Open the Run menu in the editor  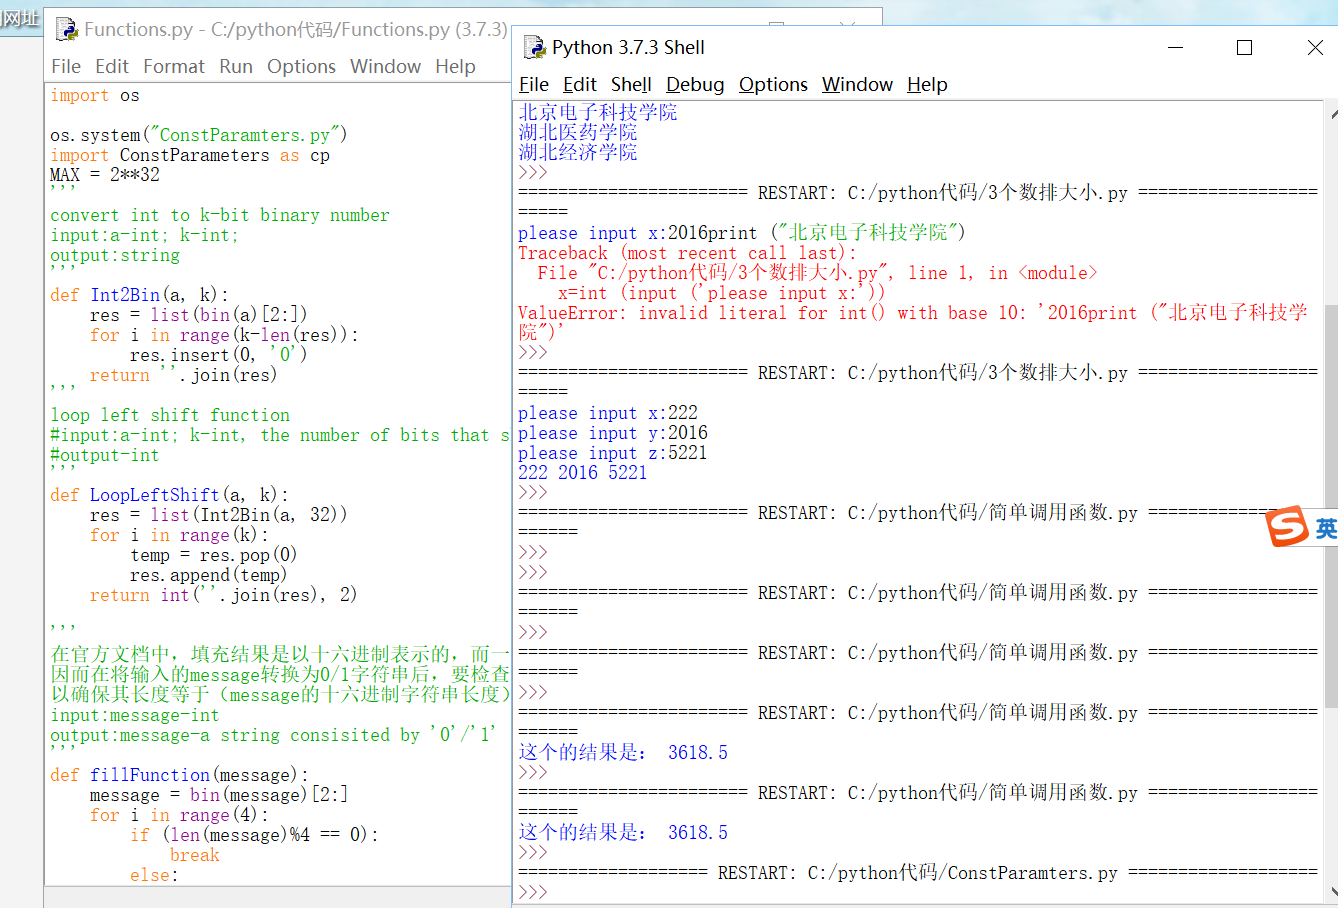click(236, 66)
